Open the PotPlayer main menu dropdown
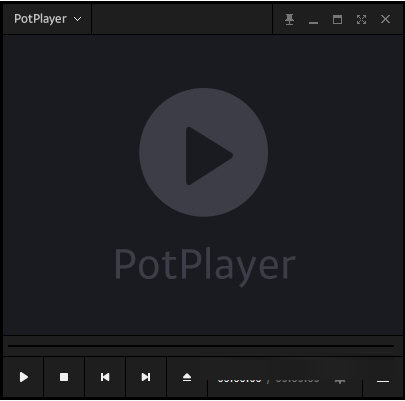Image resolution: width=405 pixels, height=401 pixels. [x=47, y=19]
